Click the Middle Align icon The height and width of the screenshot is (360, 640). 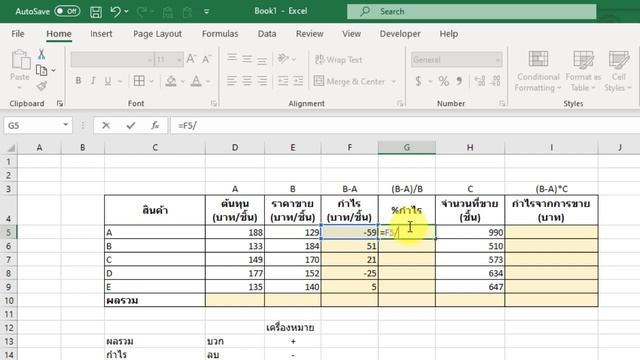[x=247, y=59]
